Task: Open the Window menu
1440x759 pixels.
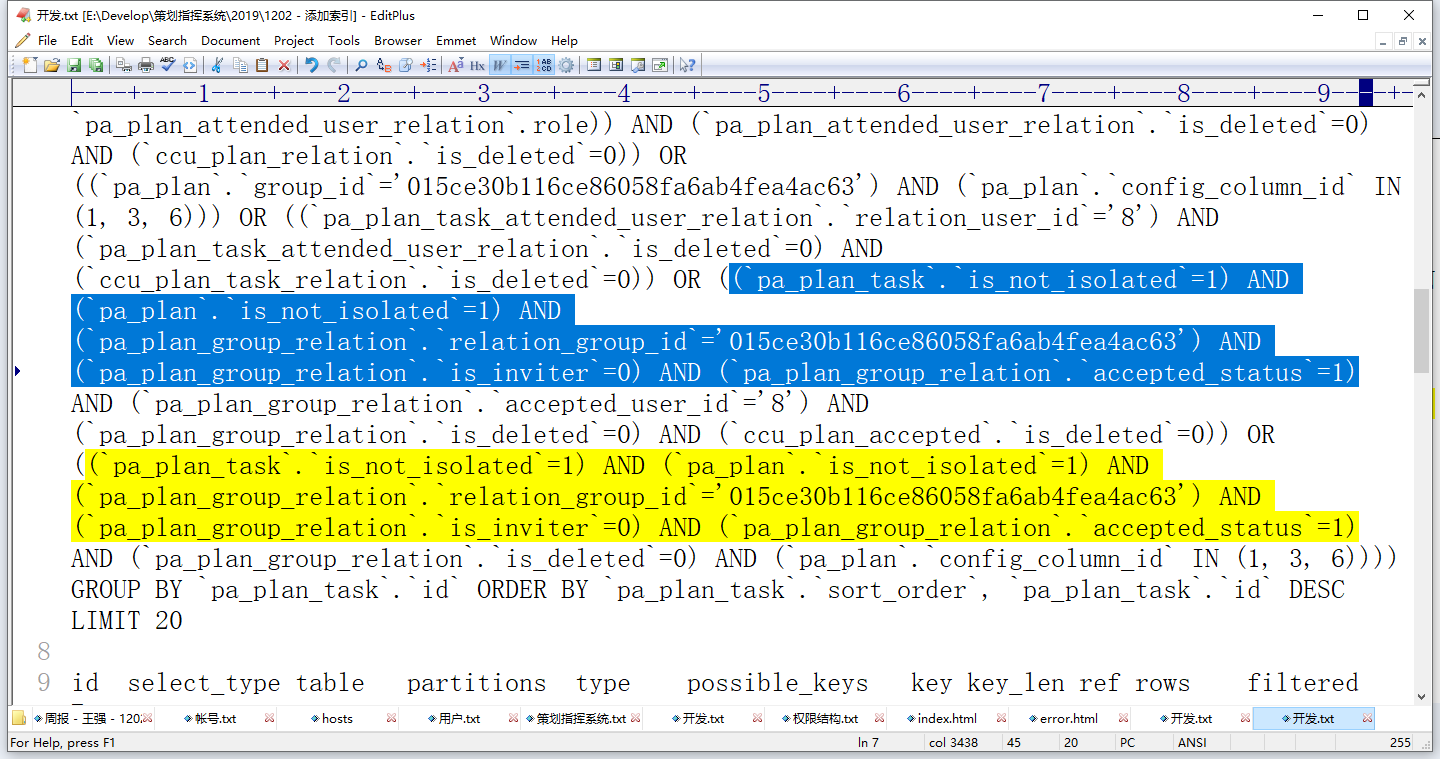Action: click(514, 41)
